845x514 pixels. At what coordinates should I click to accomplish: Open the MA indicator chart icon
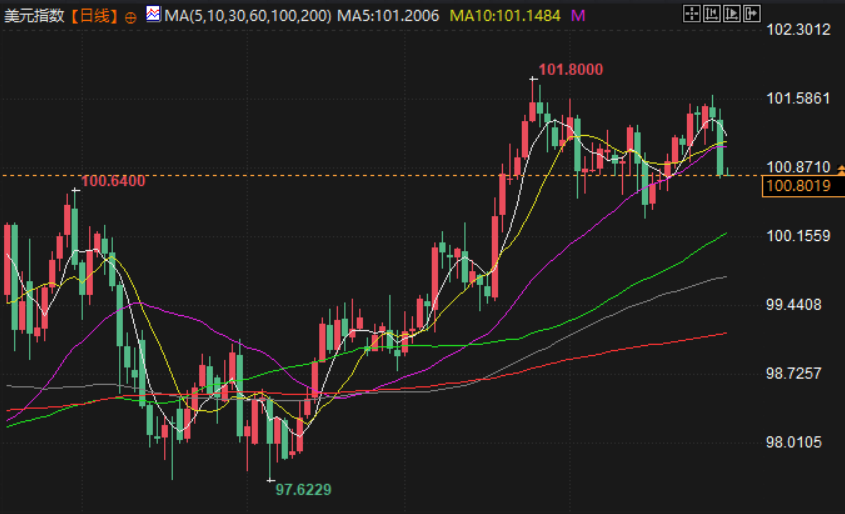pos(153,14)
